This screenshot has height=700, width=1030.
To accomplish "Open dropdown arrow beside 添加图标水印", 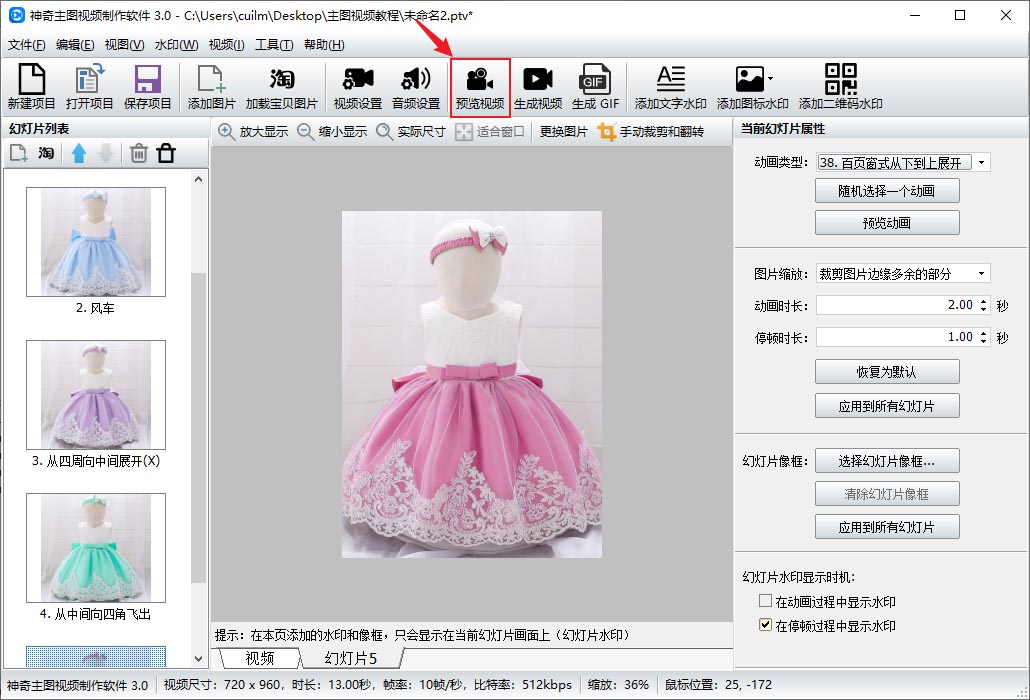I will 770,78.
